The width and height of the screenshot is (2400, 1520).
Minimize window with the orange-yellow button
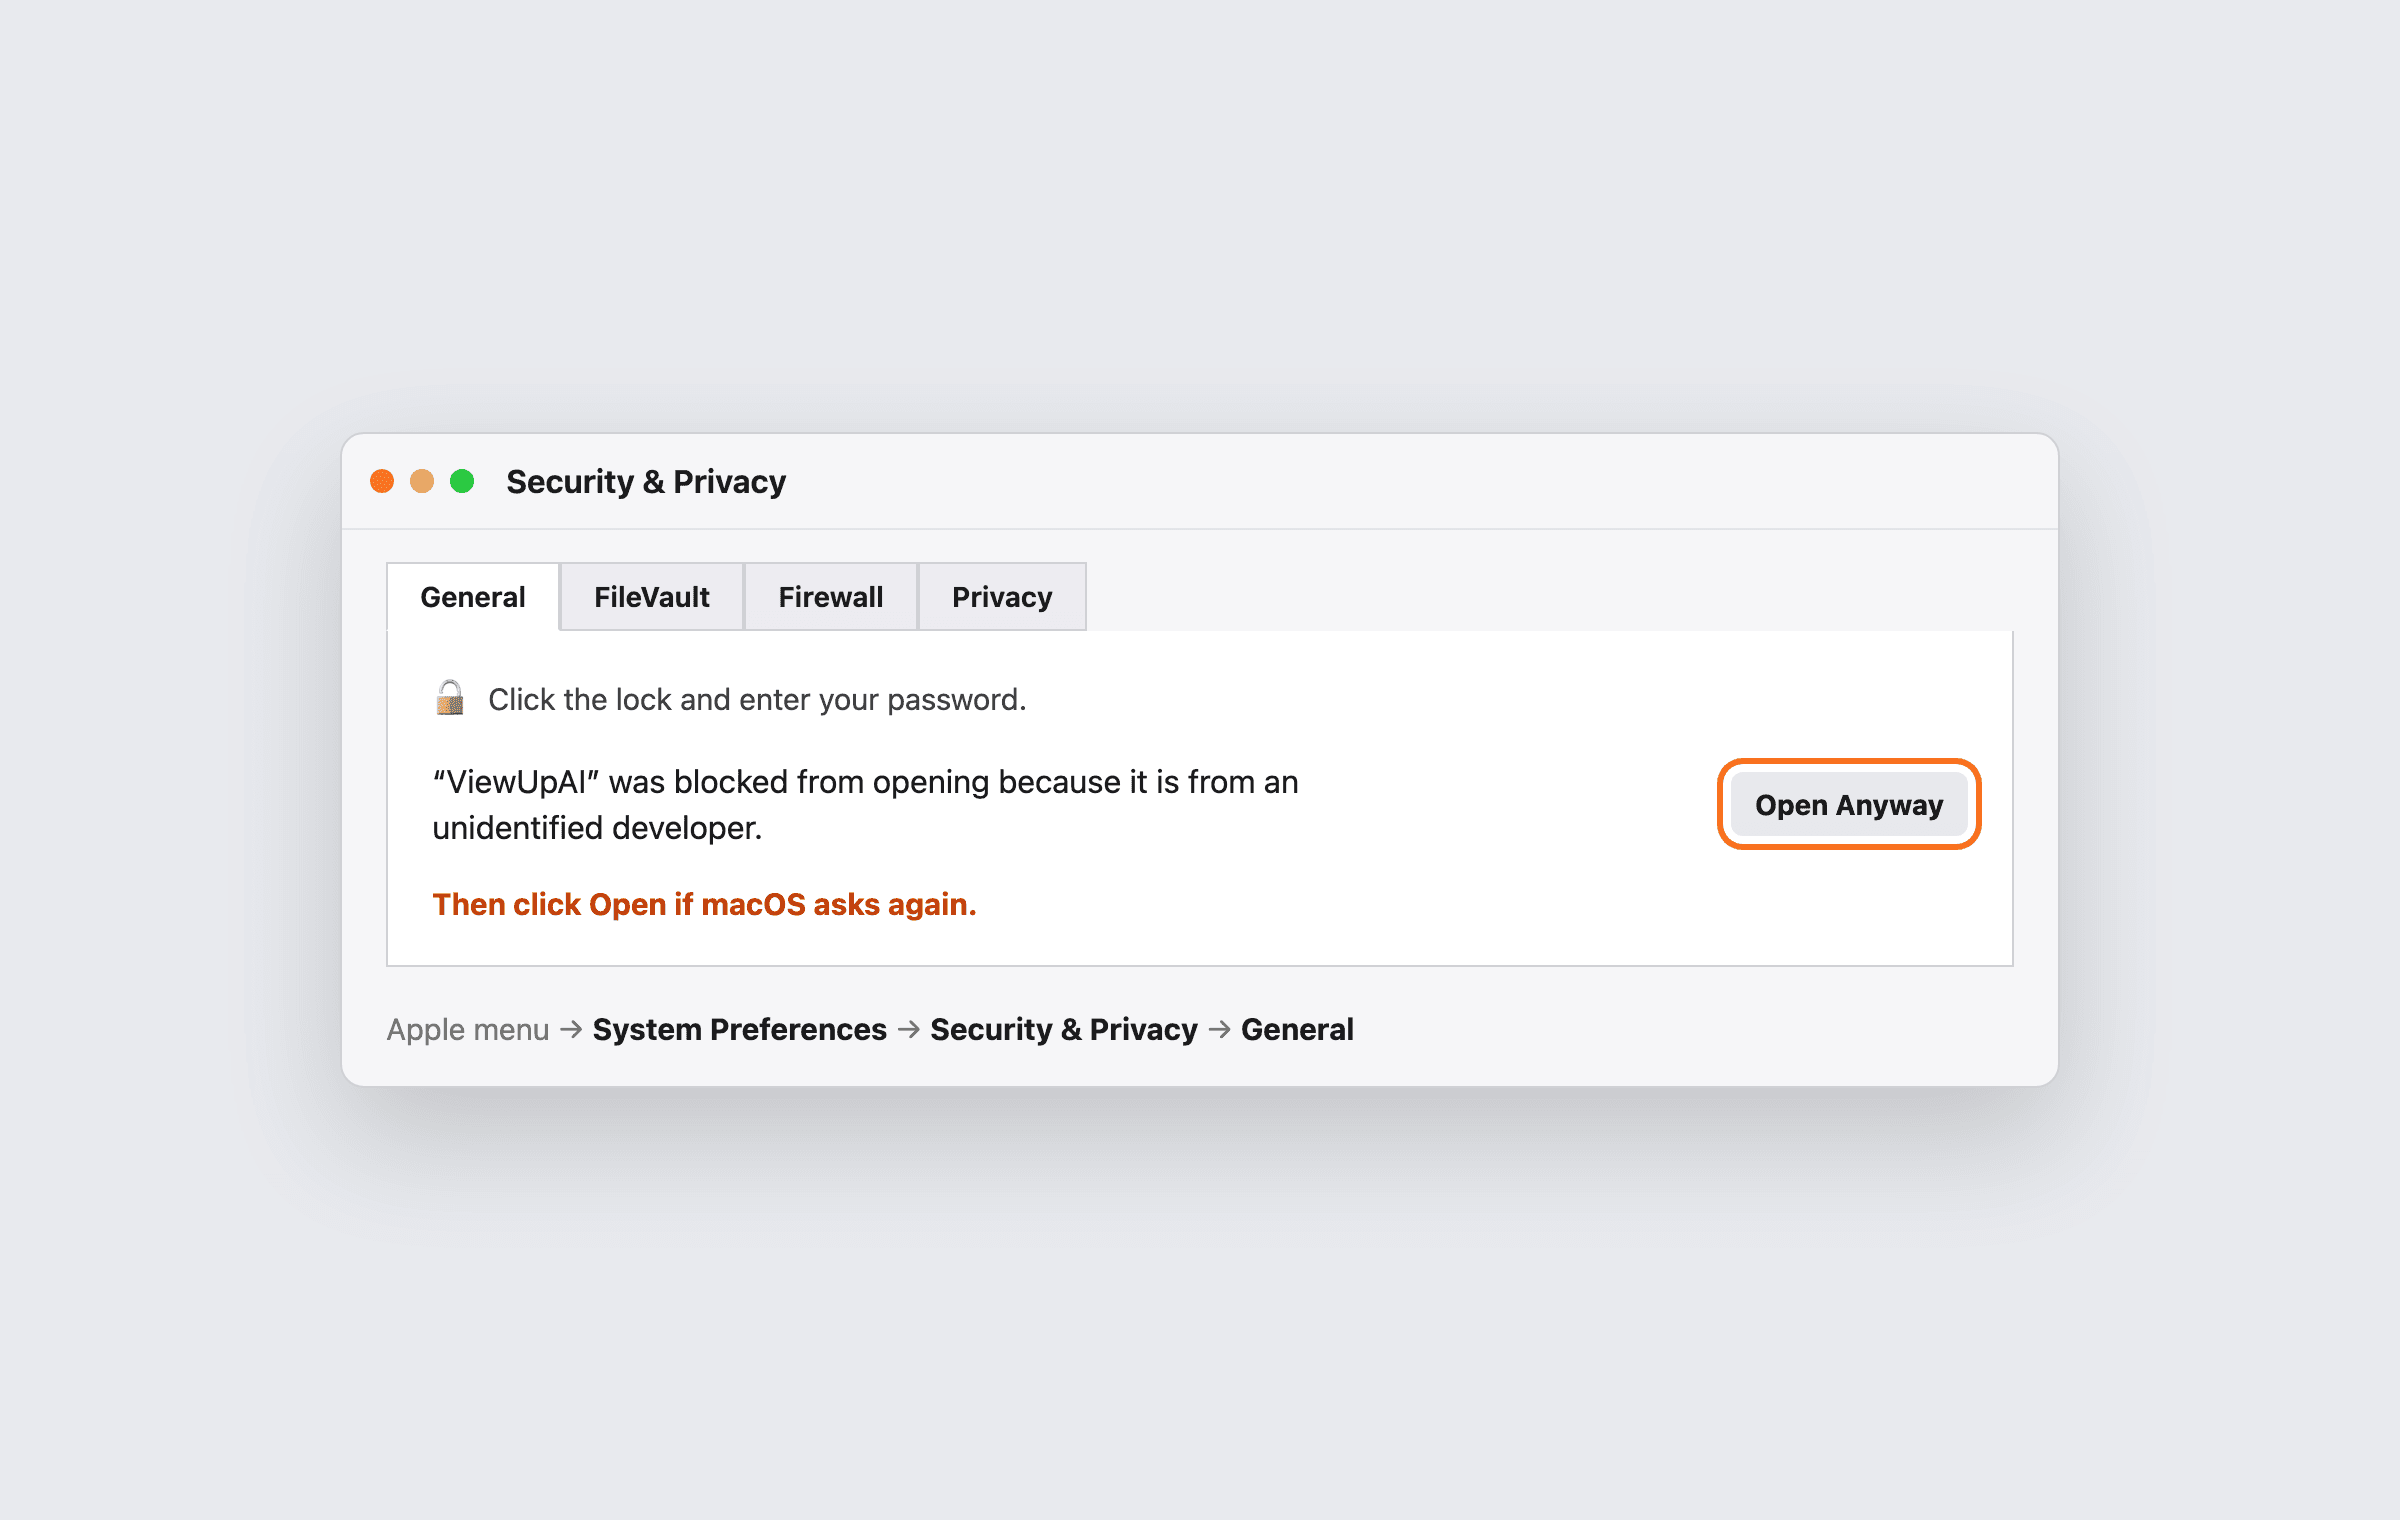[422, 481]
